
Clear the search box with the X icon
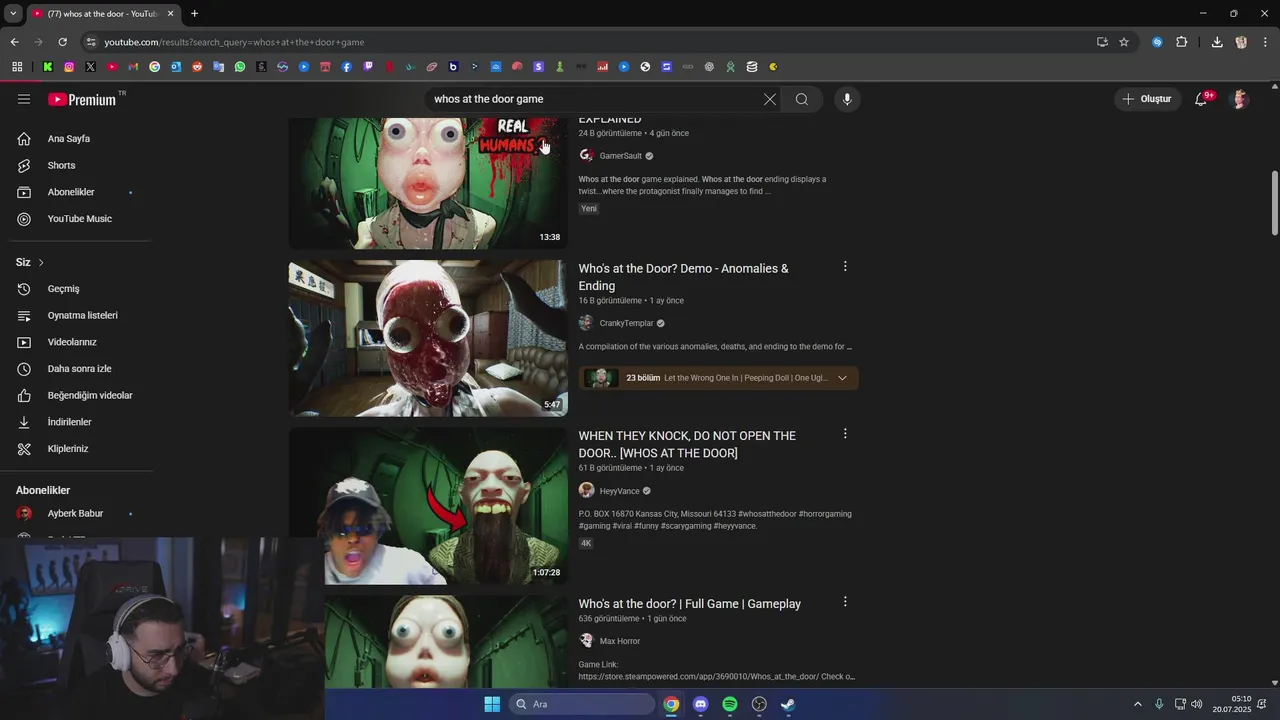769,99
